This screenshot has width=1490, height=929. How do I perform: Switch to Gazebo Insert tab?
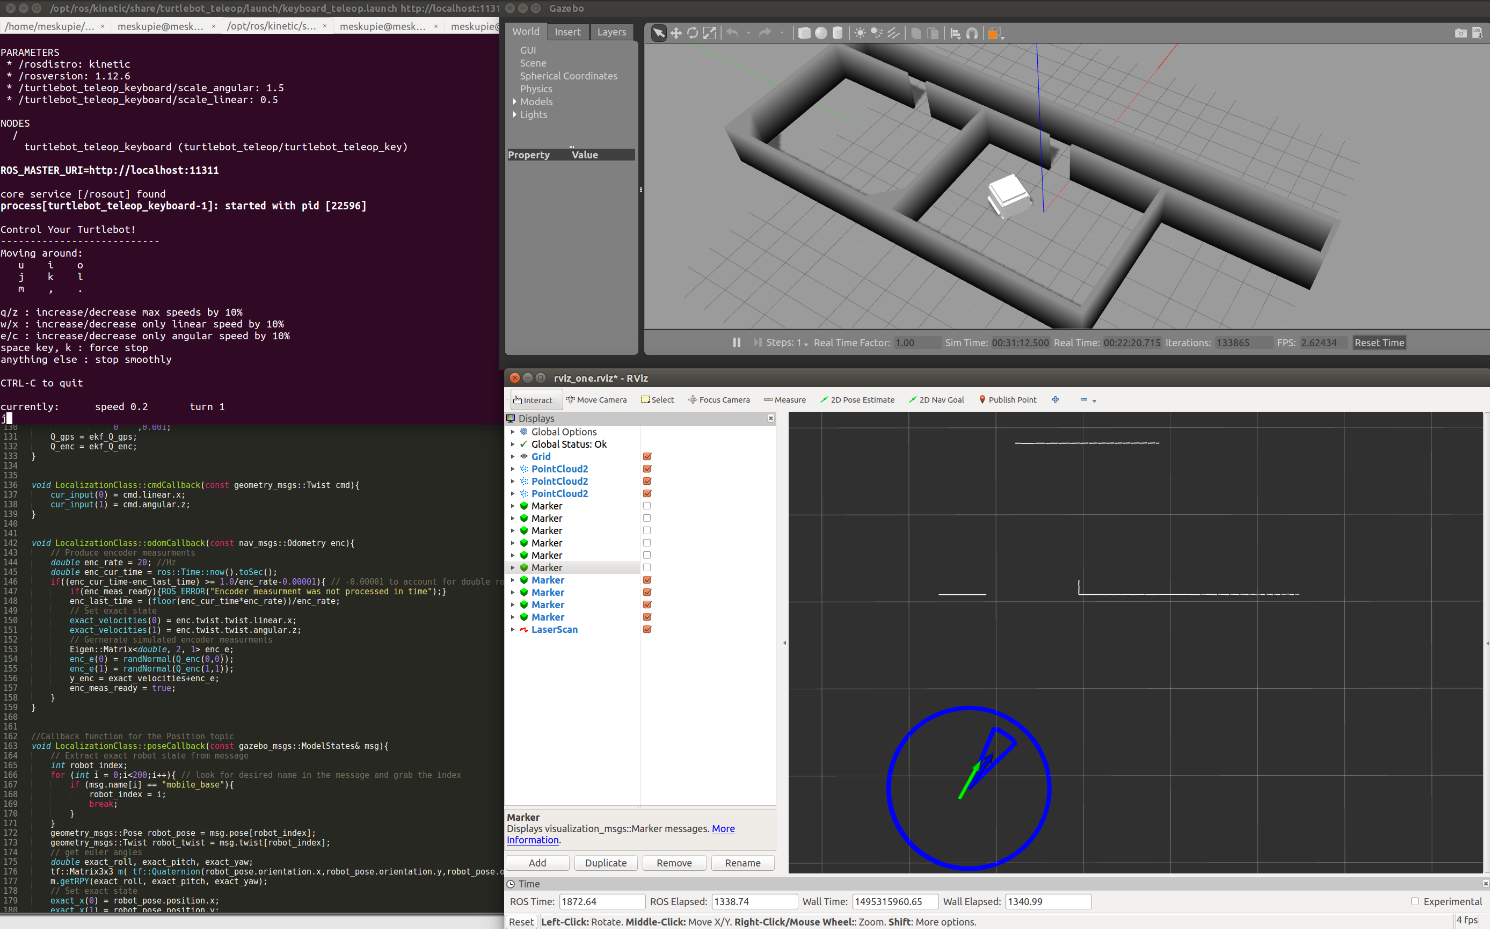[x=568, y=32]
